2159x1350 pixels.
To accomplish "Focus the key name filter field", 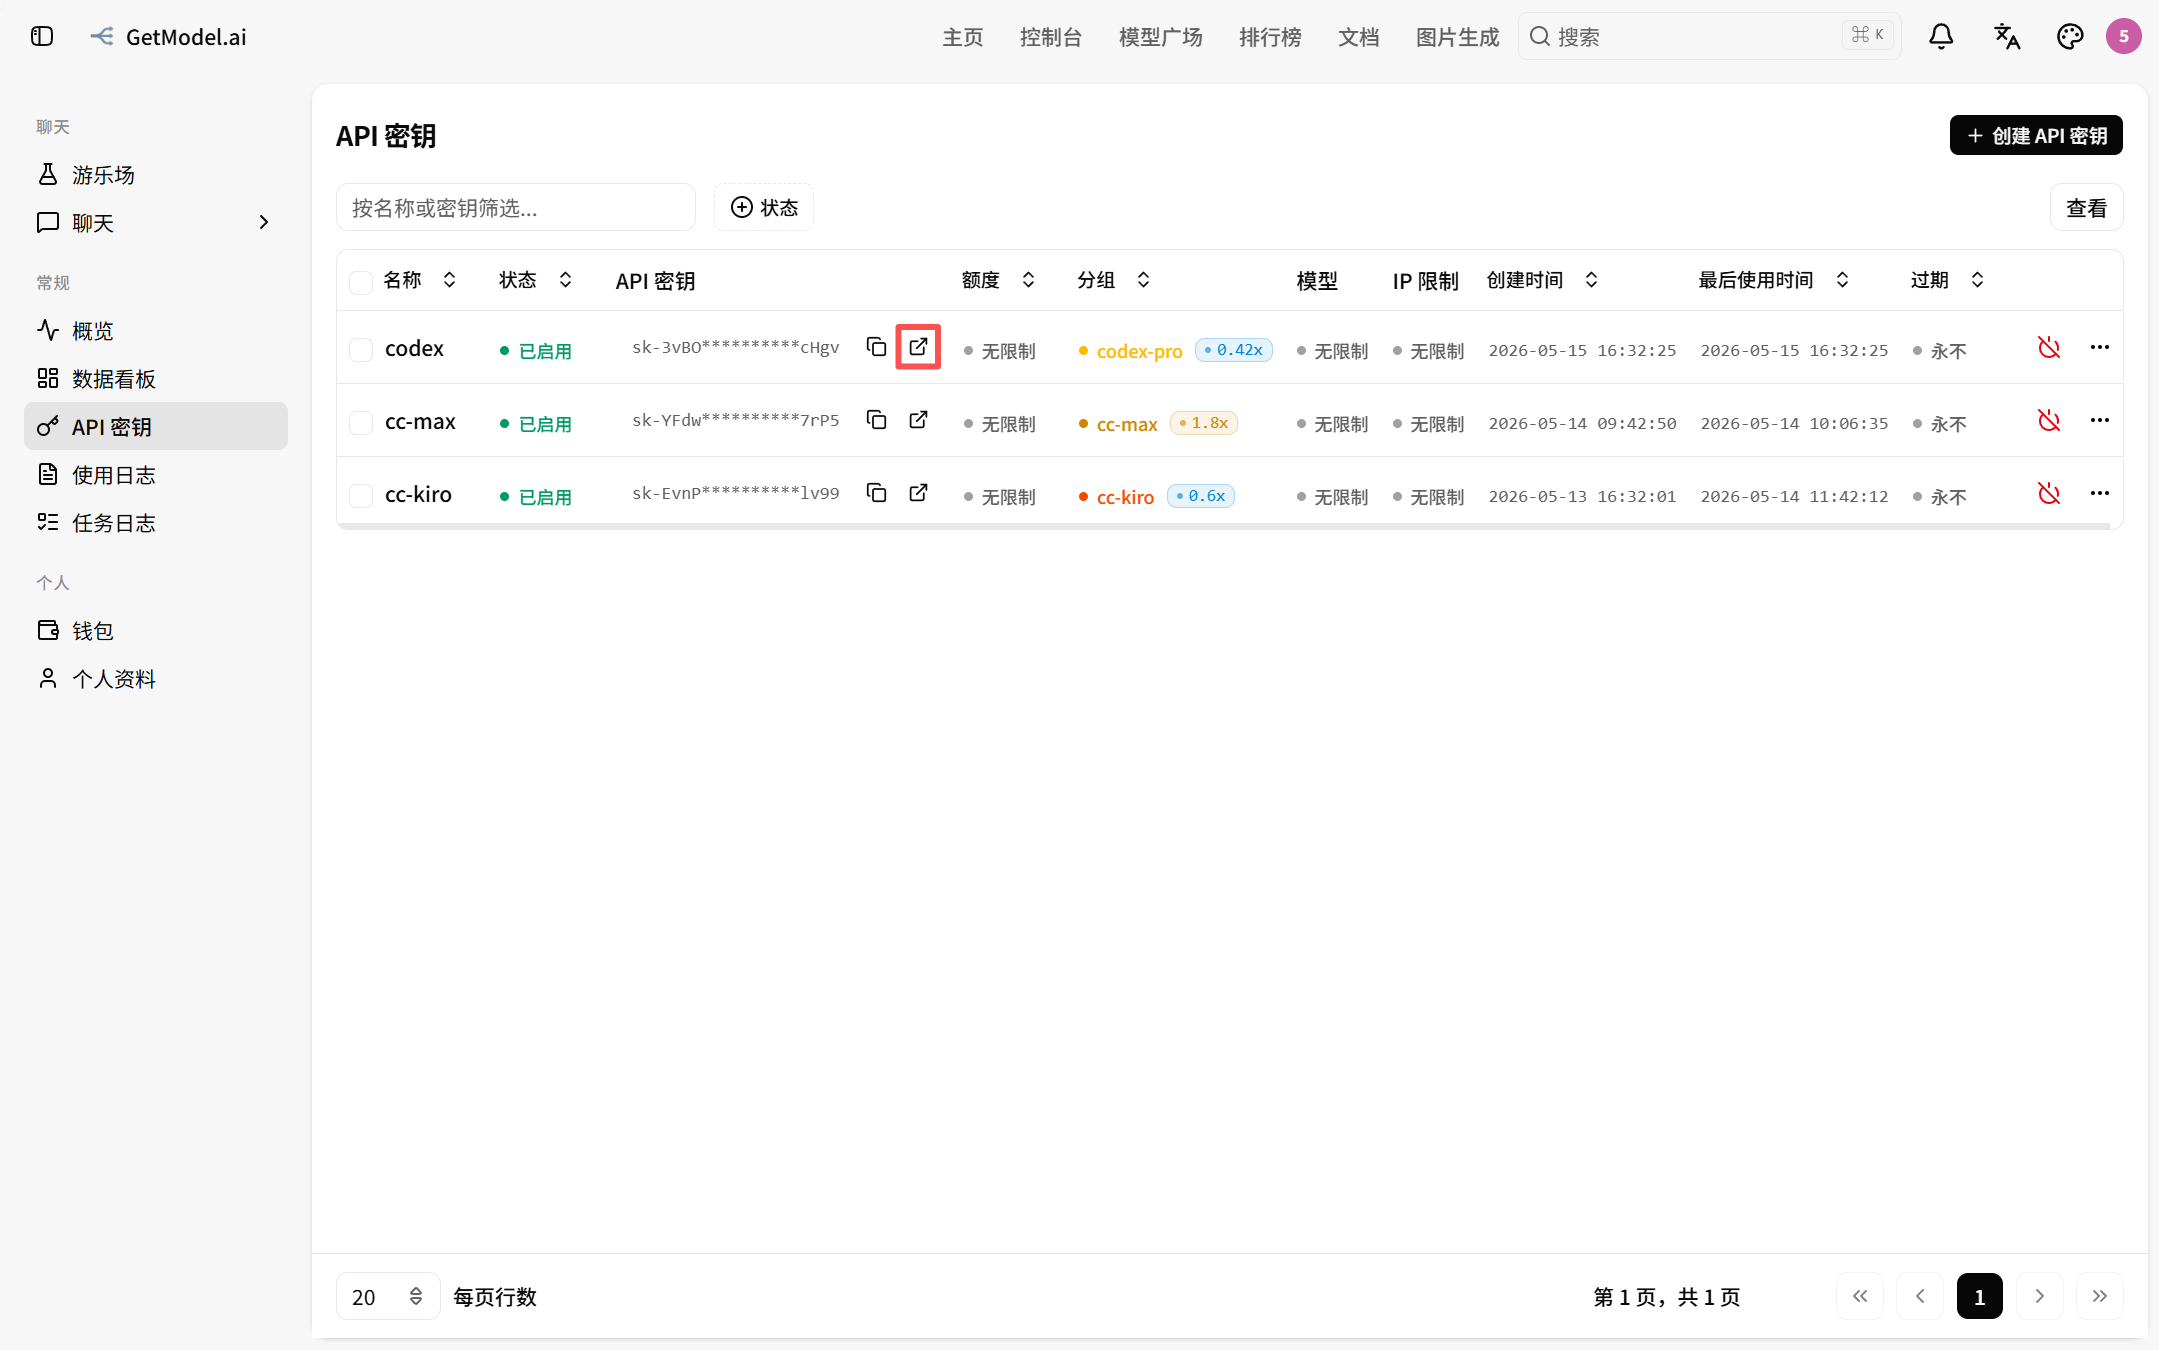I will 516,207.
